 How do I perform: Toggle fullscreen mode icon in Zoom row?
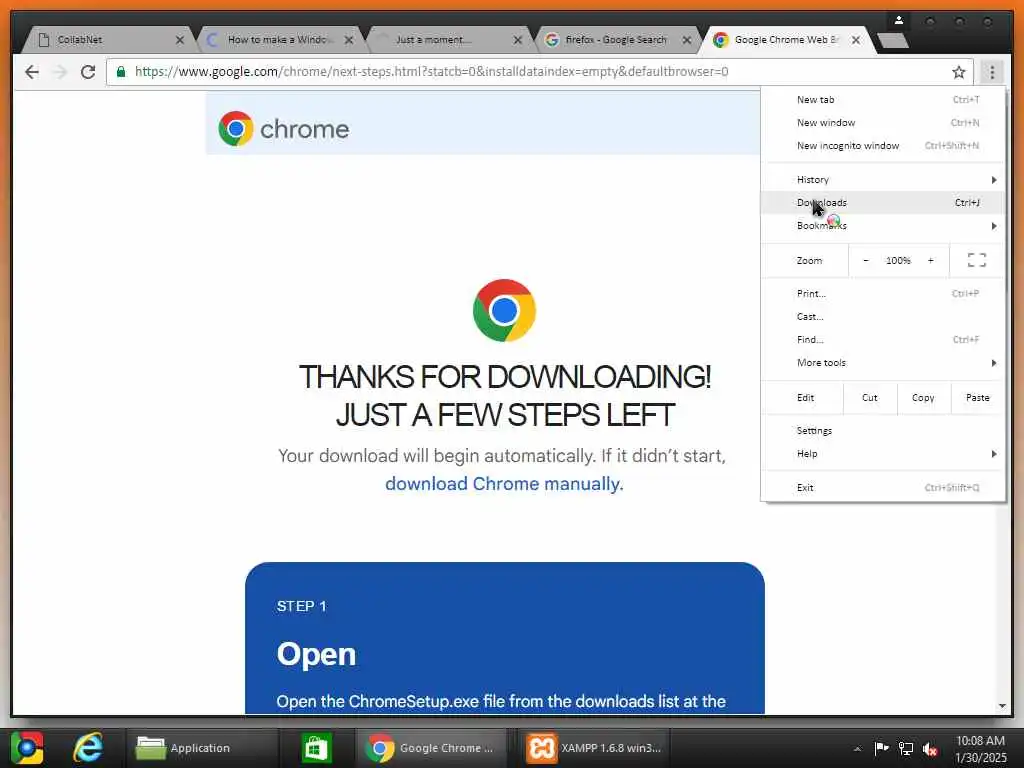[x=976, y=260]
